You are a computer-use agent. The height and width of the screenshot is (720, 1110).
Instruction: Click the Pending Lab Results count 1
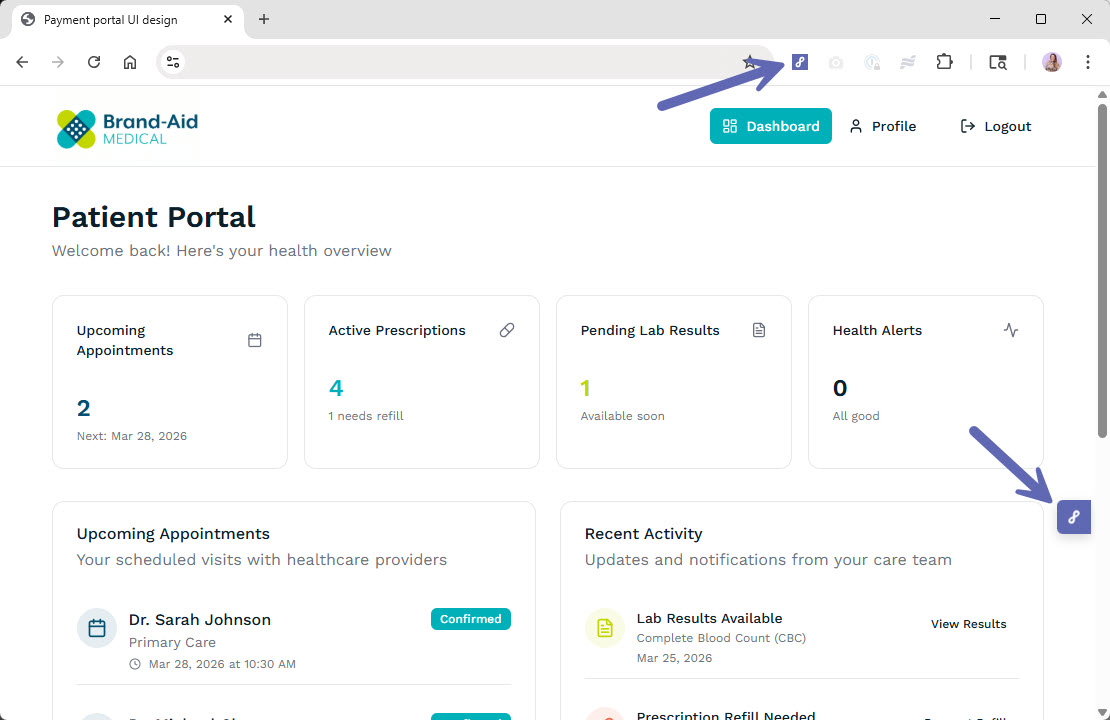tap(585, 388)
